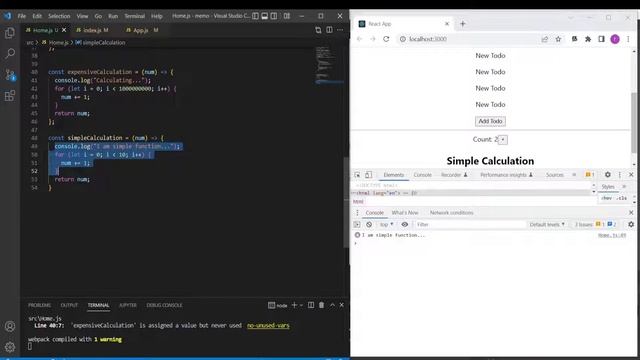This screenshot has width=640, height=360.
Task: Open DevTools Settings gear
Action: [608, 175]
